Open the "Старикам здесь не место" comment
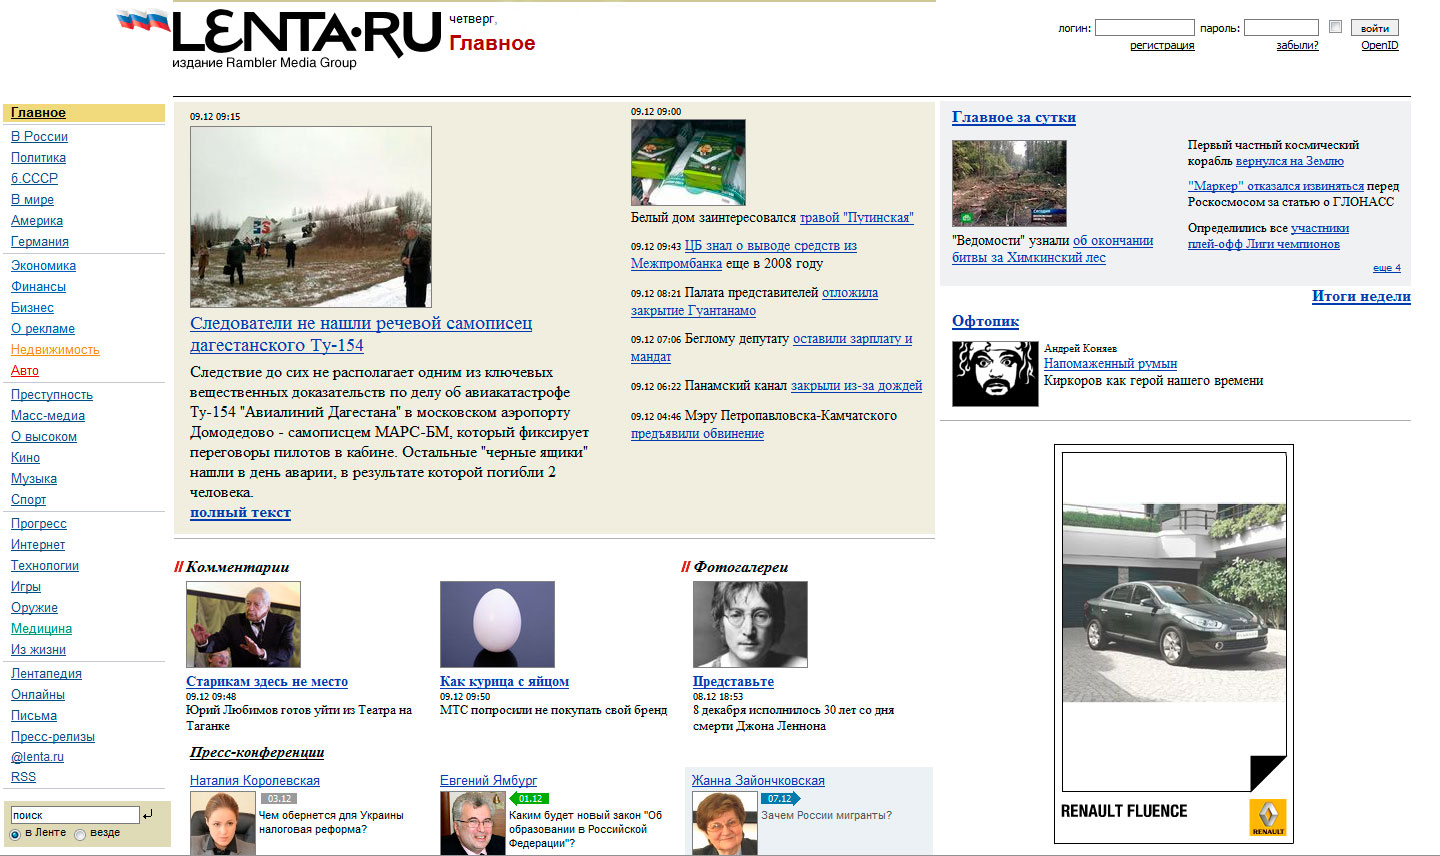 [267, 682]
